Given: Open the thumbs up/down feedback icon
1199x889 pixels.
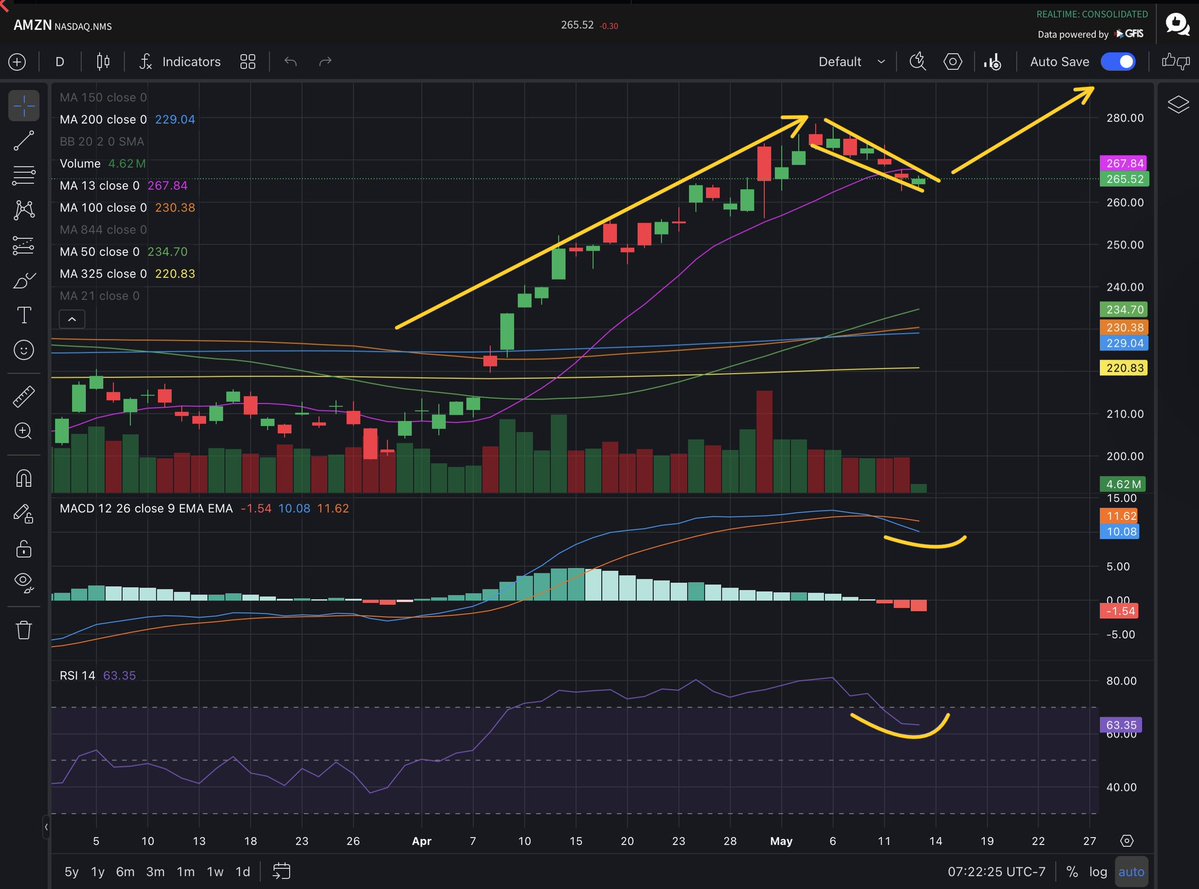Looking at the screenshot, I should pos(1176,62).
